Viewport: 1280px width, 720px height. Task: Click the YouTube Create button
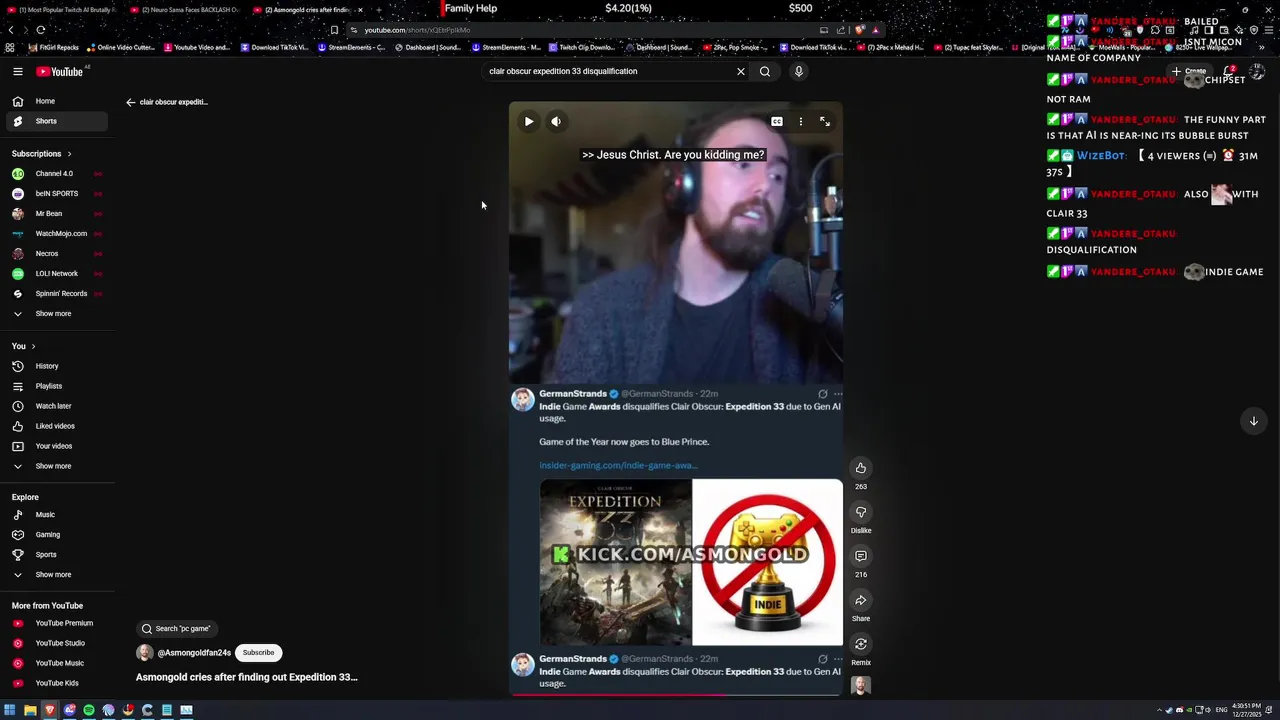[1190, 71]
